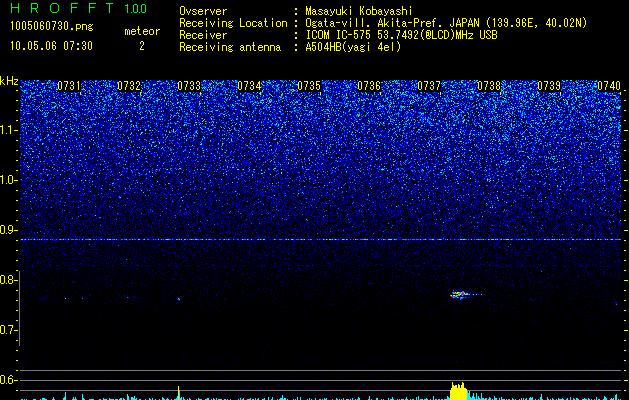Click the Ovserver label
629x400 pixels.
coord(203,11)
